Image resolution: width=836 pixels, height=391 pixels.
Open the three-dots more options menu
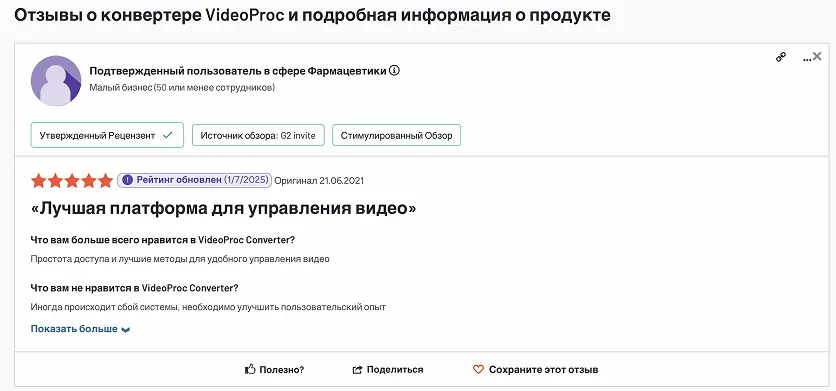click(807, 58)
